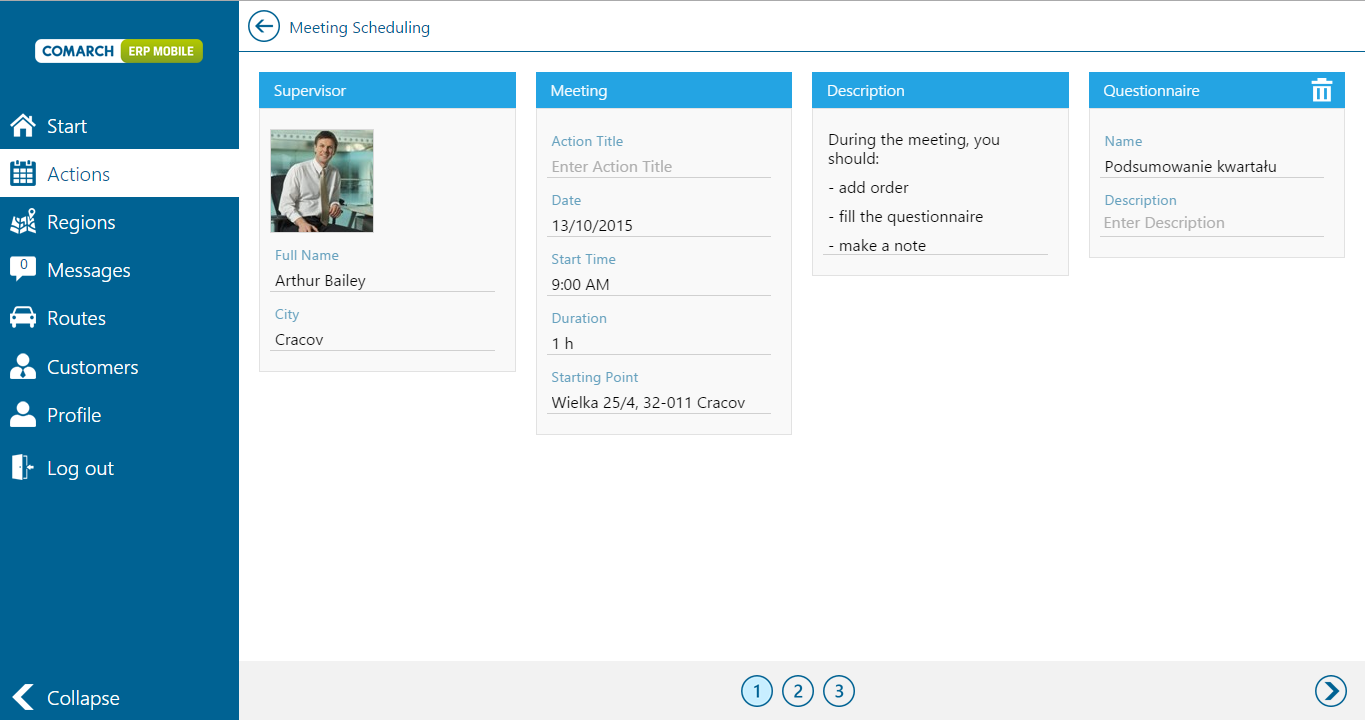The width and height of the screenshot is (1365, 720).
Task: Switch to page 2 step indicator
Action: [x=798, y=691]
